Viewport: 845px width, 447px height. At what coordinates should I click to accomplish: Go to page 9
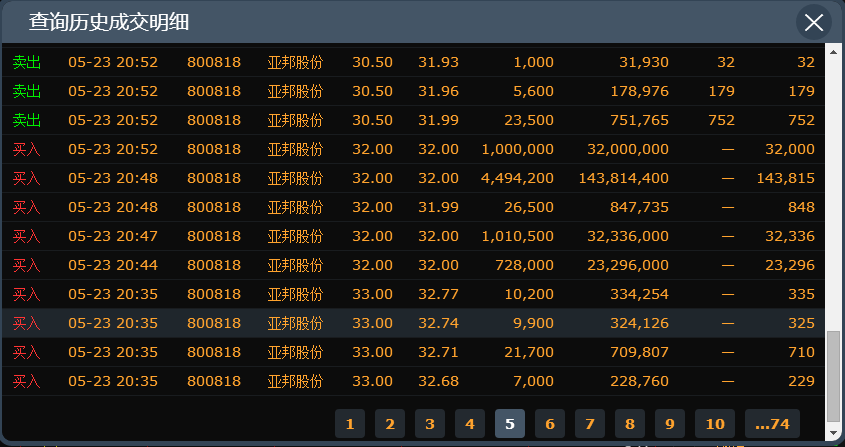click(669, 424)
